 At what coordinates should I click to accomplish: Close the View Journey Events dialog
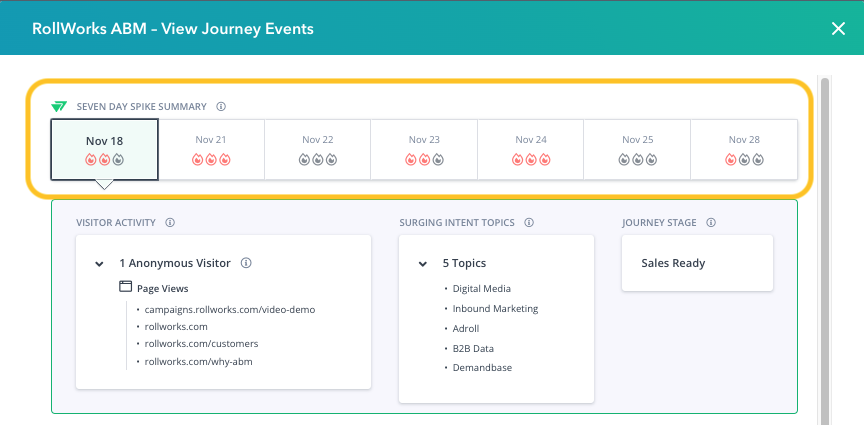click(x=838, y=29)
